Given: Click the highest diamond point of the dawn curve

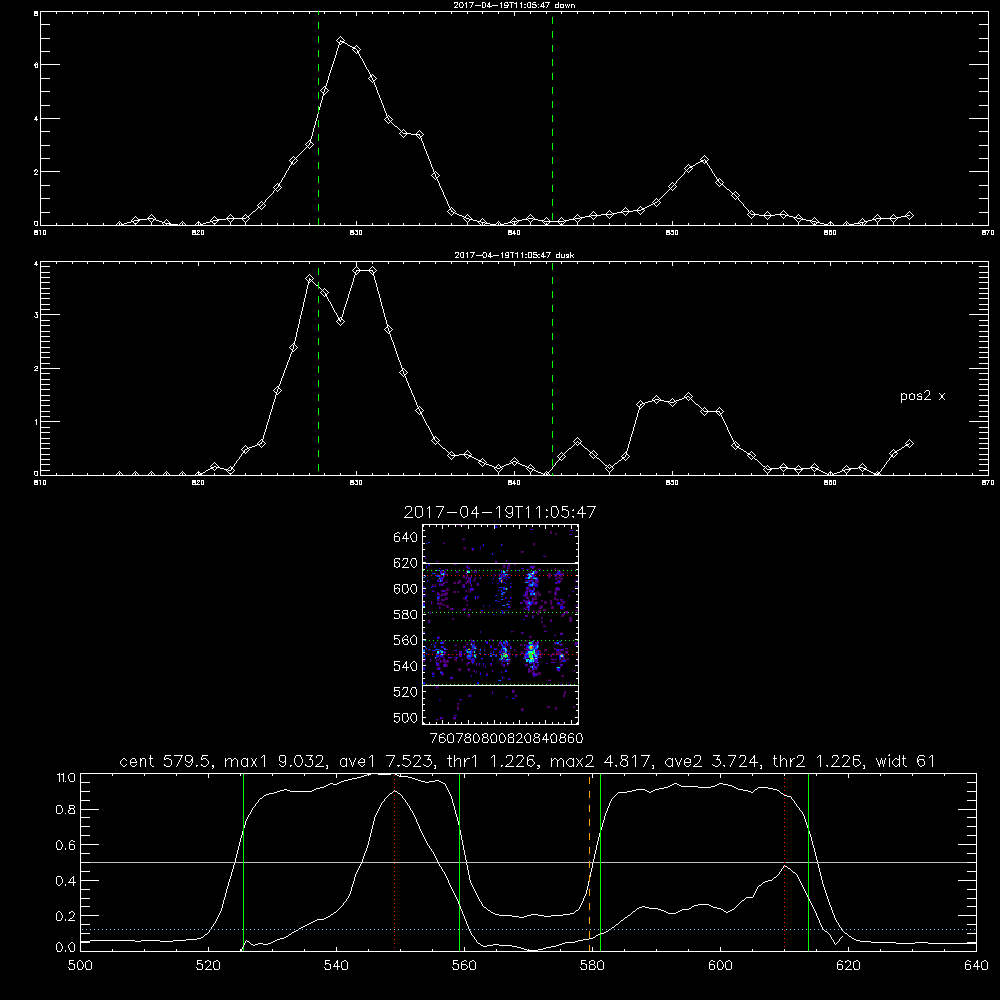Looking at the screenshot, I should [341, 41].
